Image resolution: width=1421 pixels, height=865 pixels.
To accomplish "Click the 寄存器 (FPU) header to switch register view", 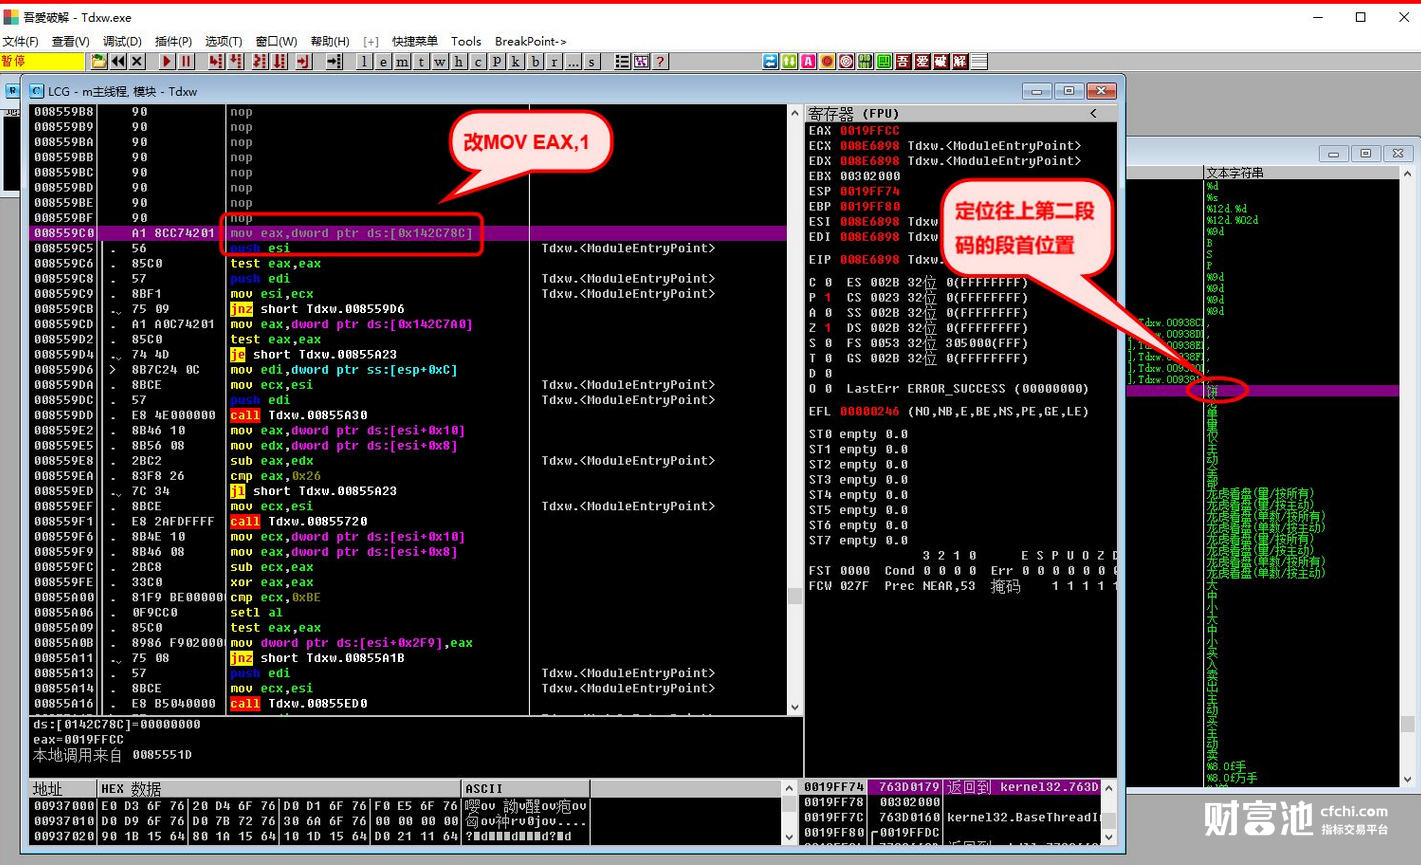I will (x=853, y=114).
